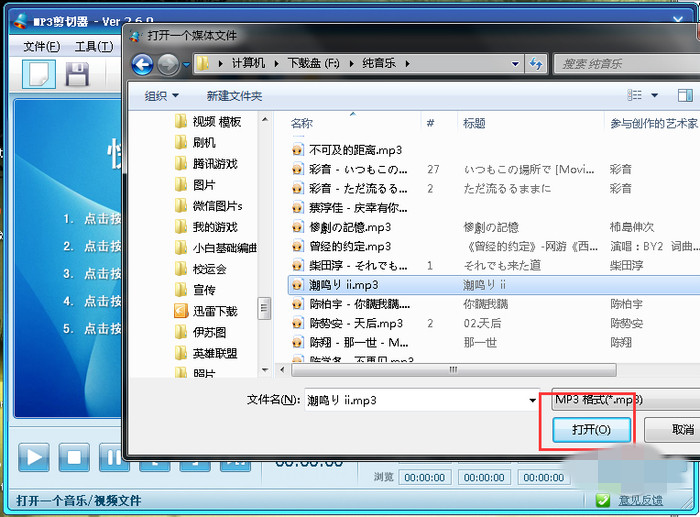700x517 pixels.
Task: Select file 陈柏宇 - 你瞒我瞒...
Action: (x=351, y=304)
